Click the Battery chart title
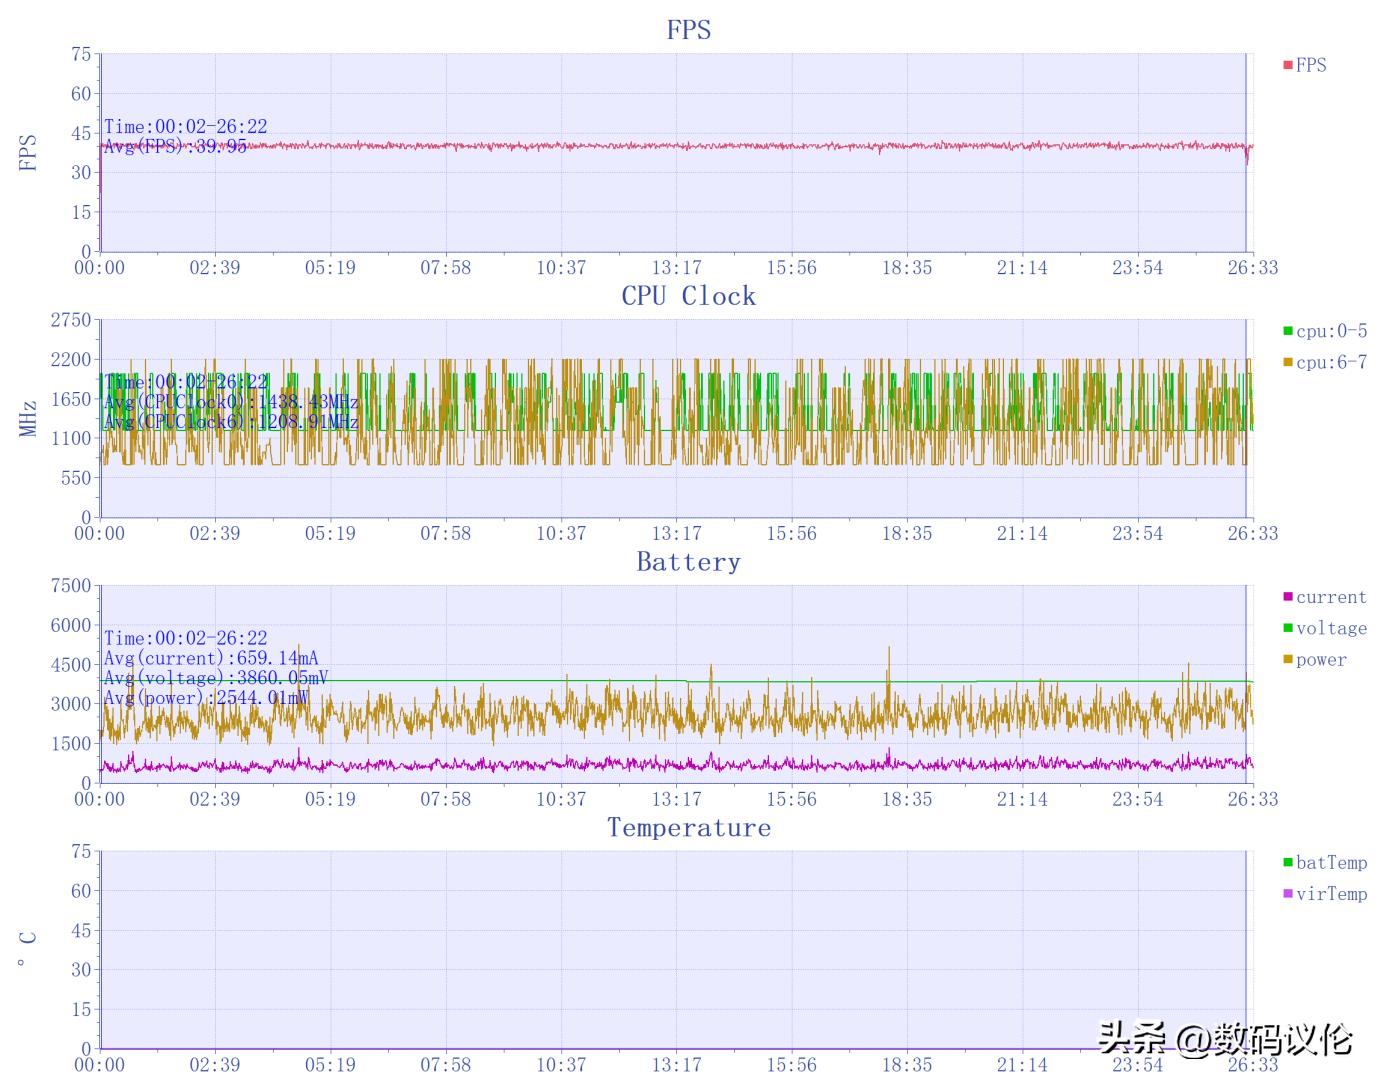This screenshot has width=1384, height=1087. click(x=688, y=562)
